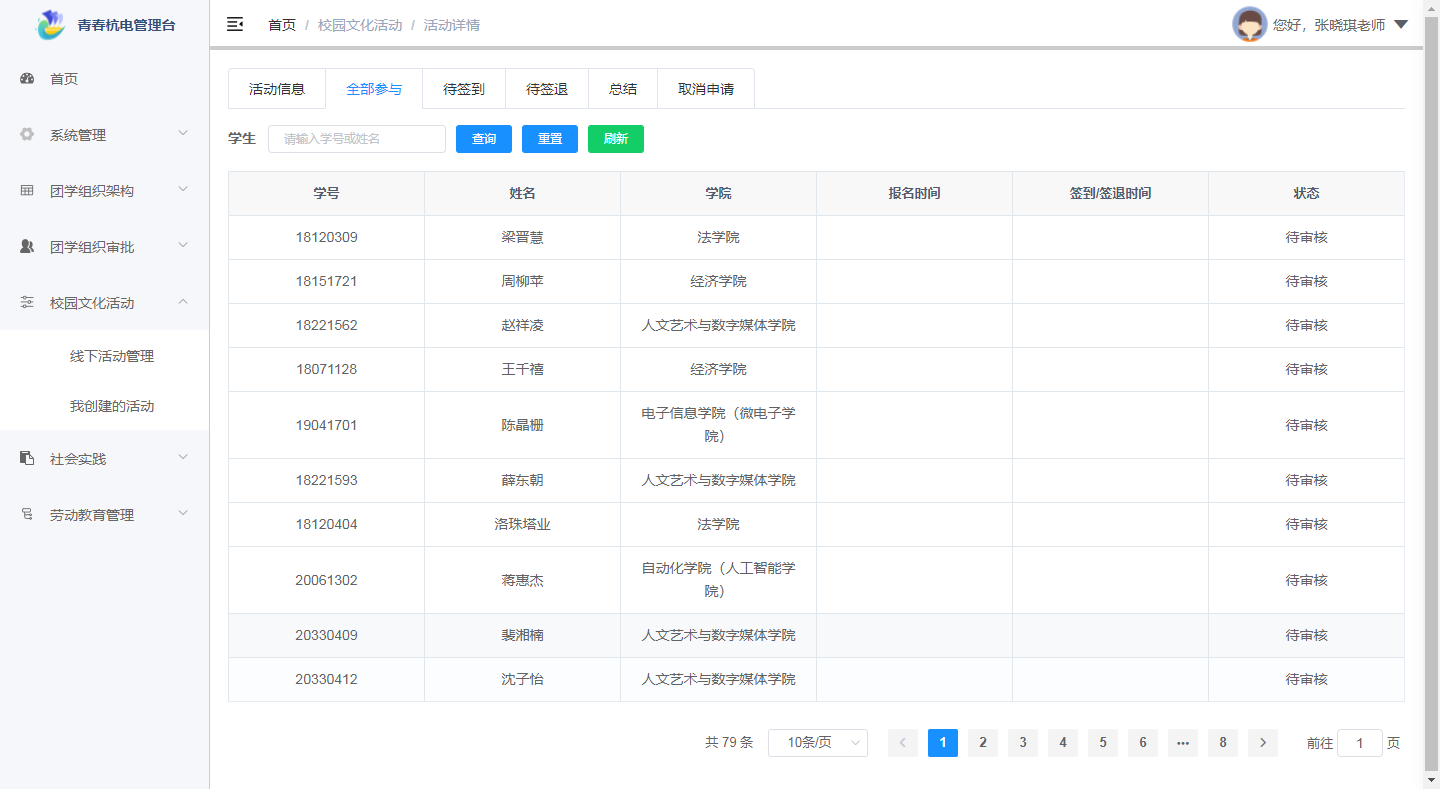This screenshot has width=1440, height=789.
Task: Go to previous page arrow in pagination
Action: pos(903,742)
